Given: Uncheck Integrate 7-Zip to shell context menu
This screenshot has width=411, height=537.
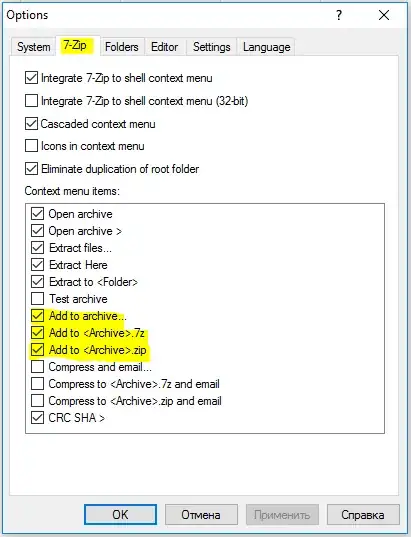Looking at the screenshot, I should tap(31, 78).
